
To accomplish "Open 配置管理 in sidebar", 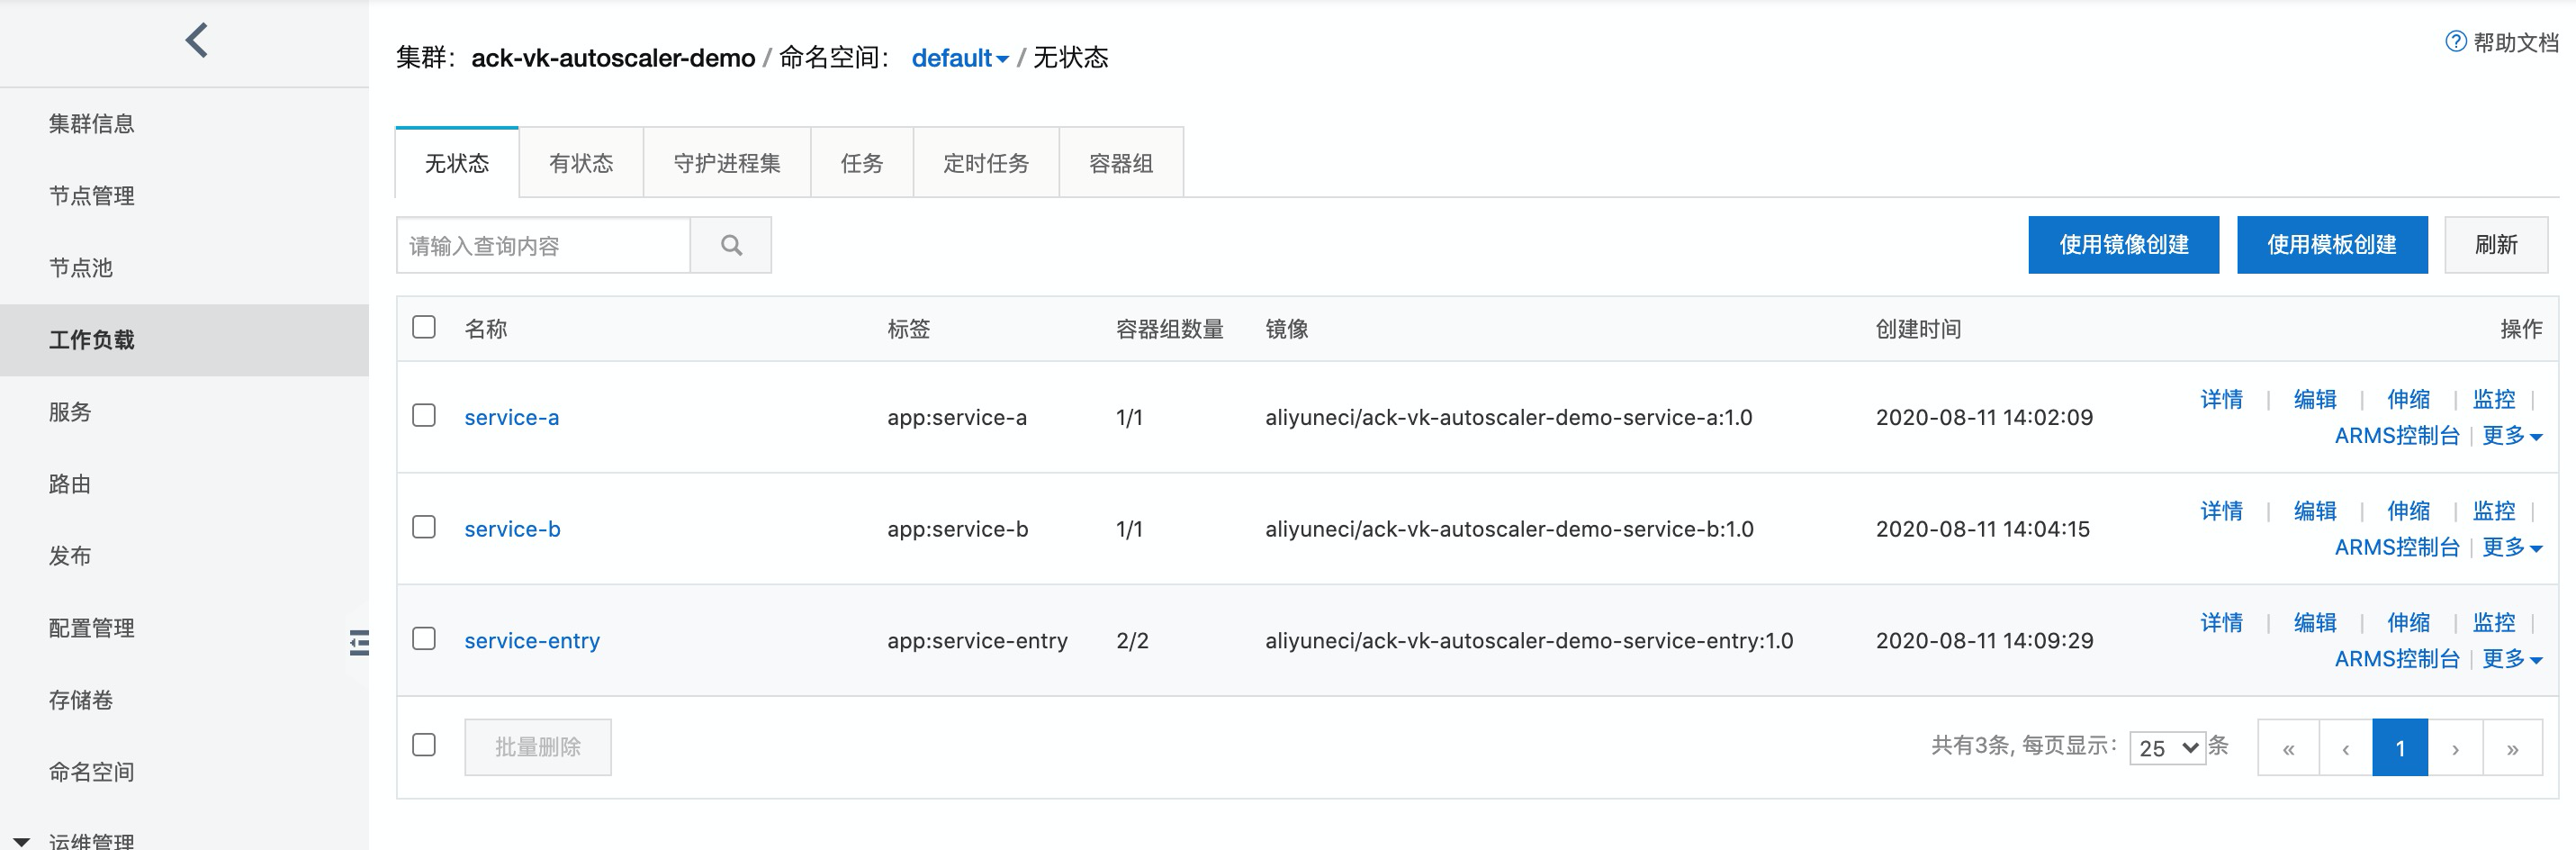I will (x=91, y=628).
